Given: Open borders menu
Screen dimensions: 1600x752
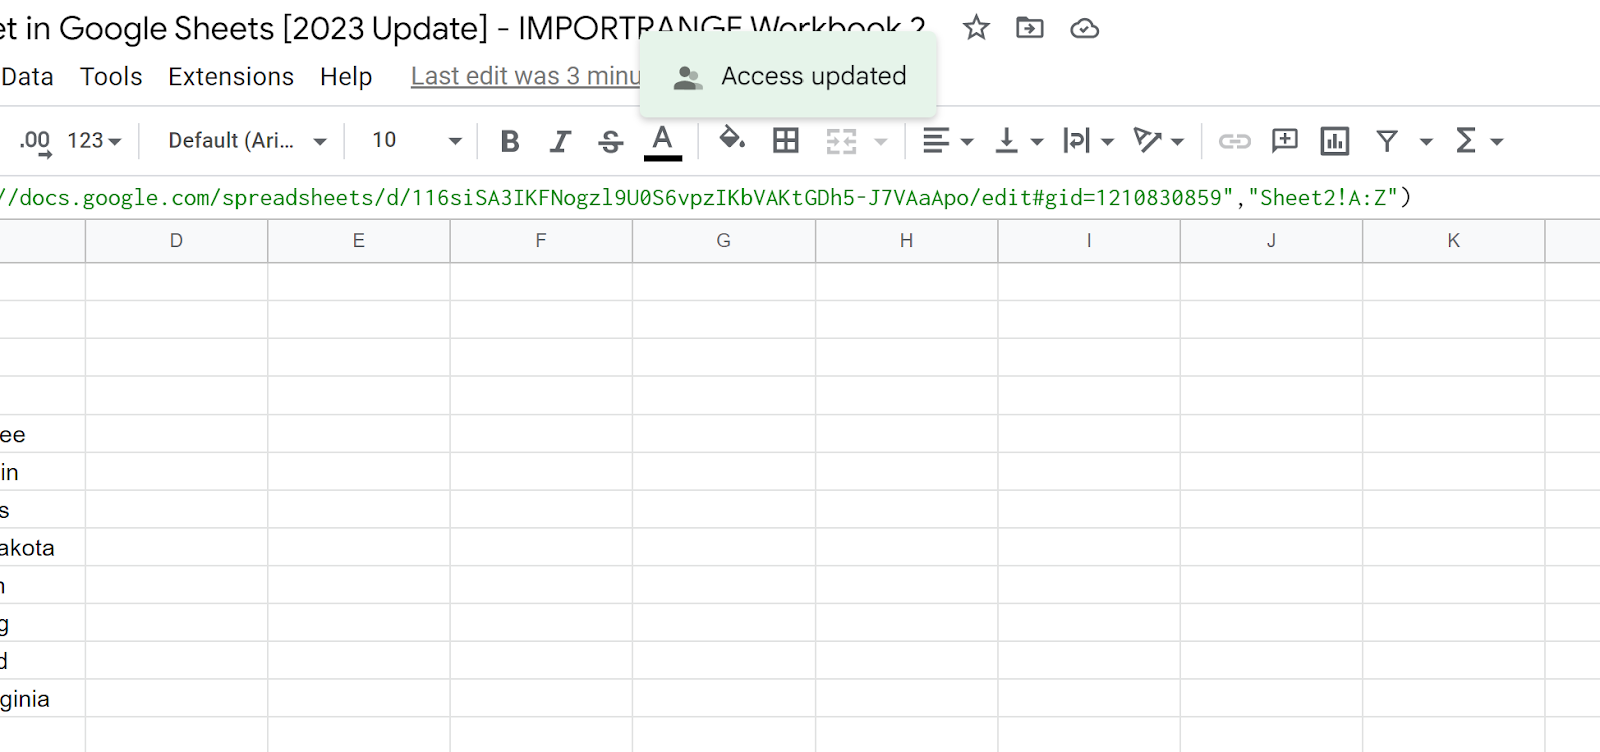Looking at the screenshot, I should coord(786,141).
